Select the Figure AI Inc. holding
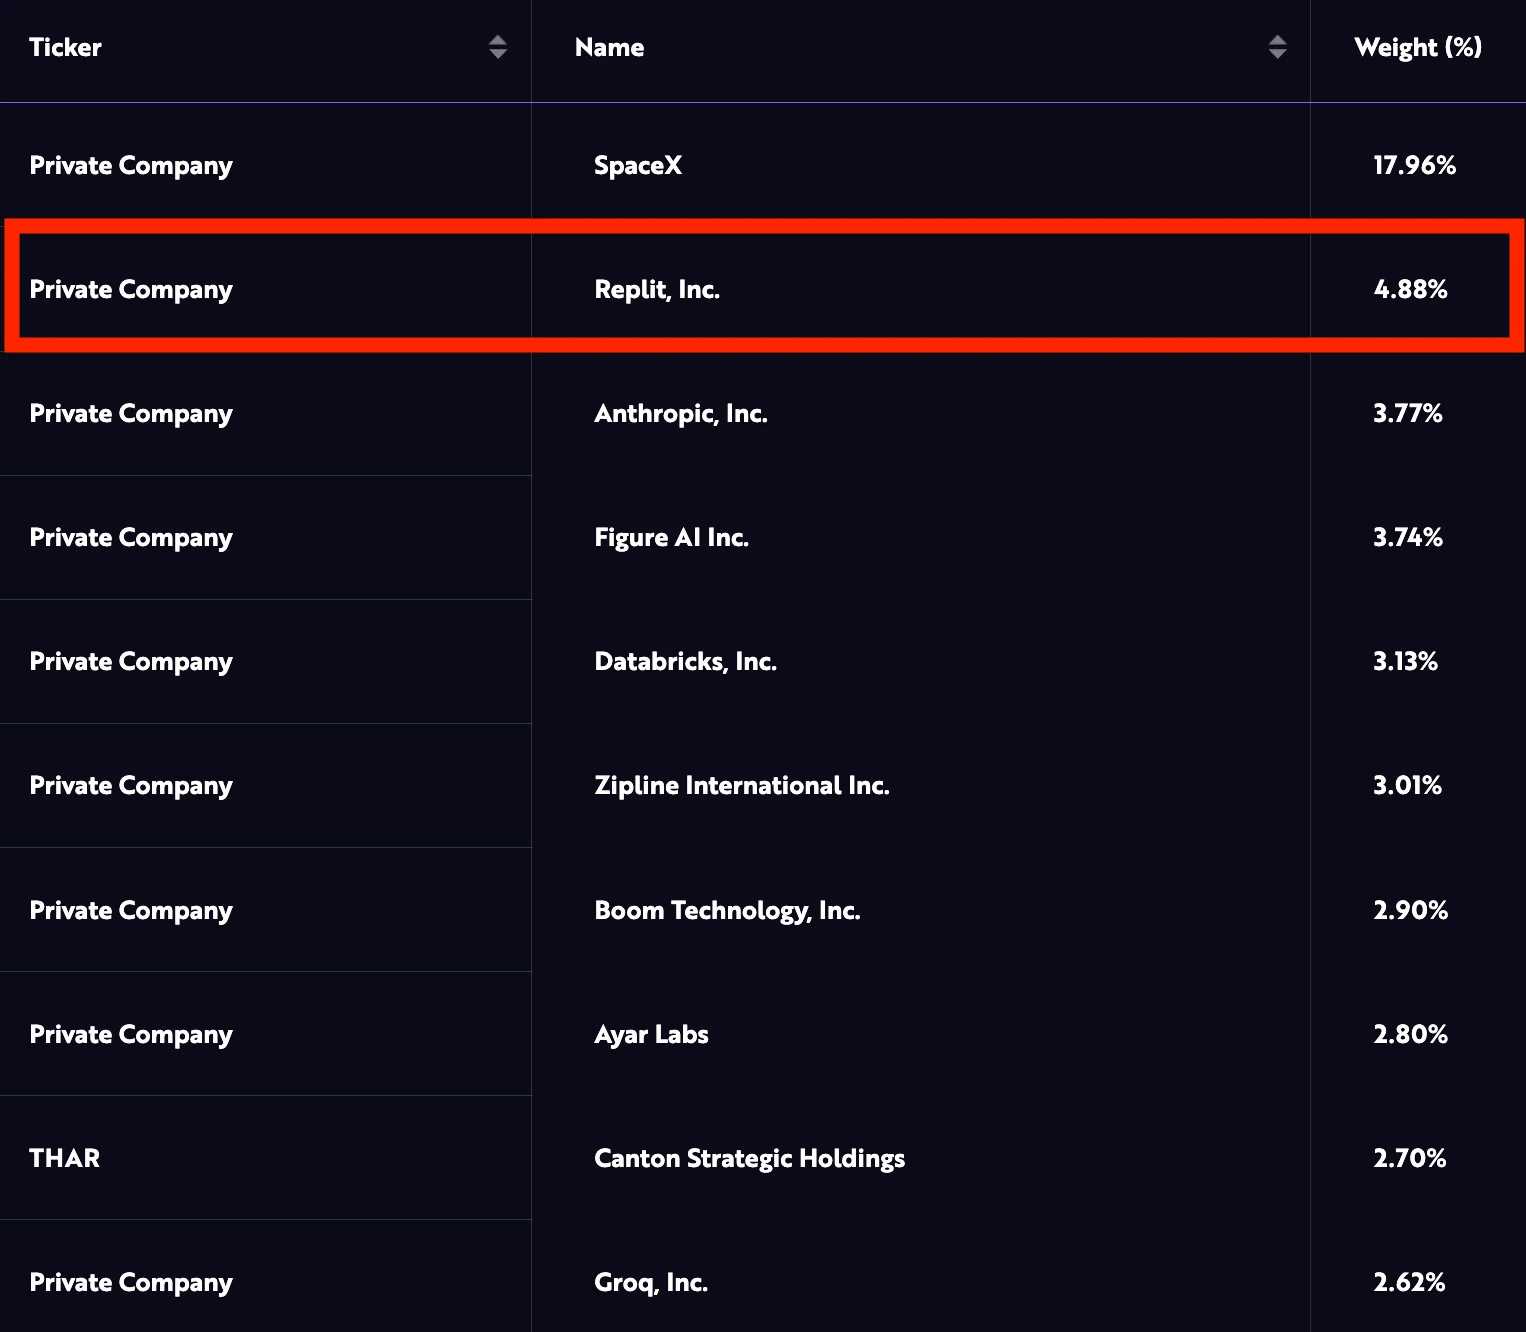Screen dimensions: 1526x1332 (671, 537)
